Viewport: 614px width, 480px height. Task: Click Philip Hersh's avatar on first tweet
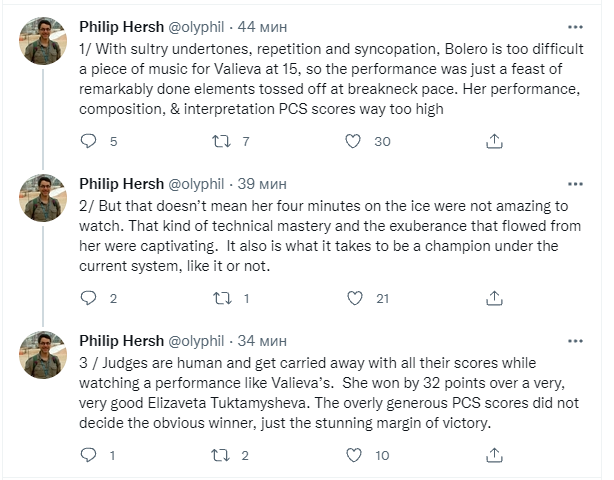43,42
